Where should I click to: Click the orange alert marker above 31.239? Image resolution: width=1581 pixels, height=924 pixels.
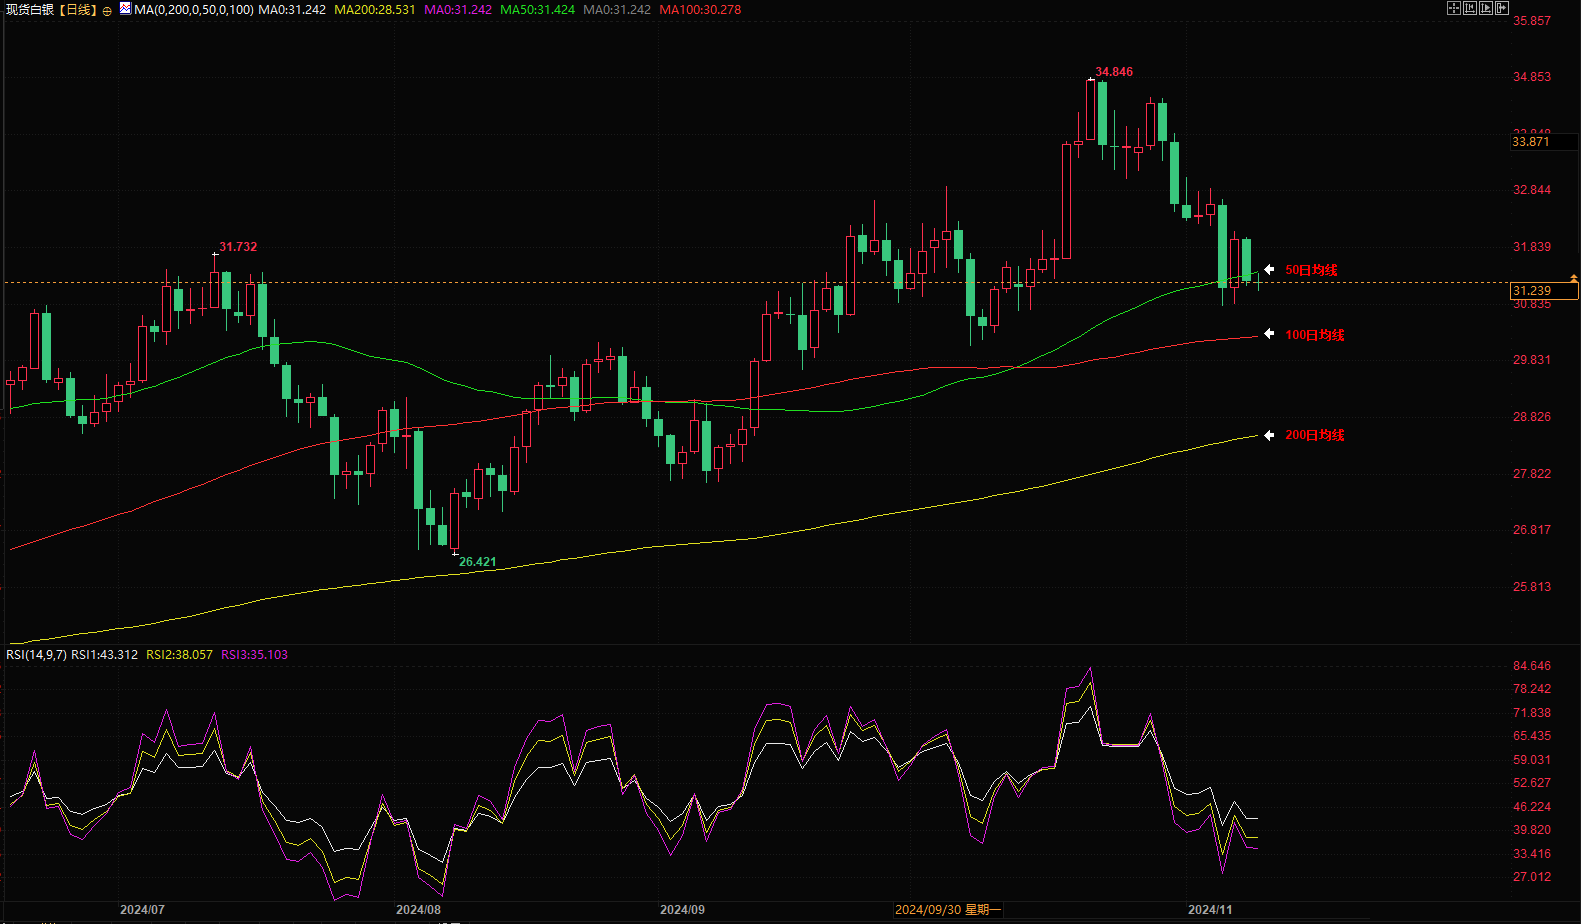pyautogui.click(x=1574, y=278)
